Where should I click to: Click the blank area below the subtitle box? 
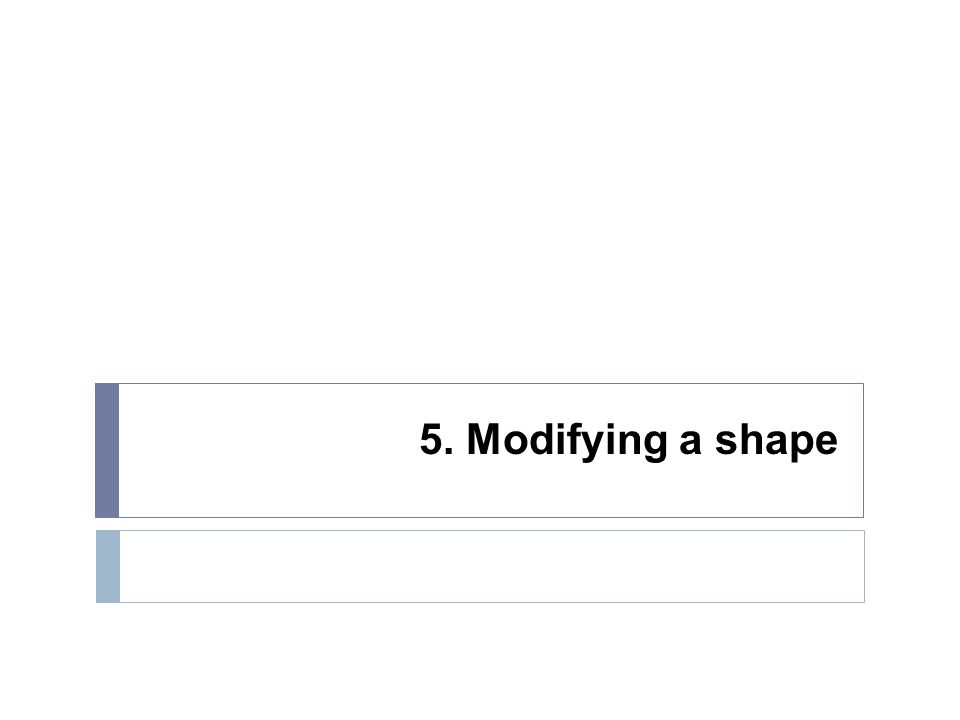coord(480,661)
